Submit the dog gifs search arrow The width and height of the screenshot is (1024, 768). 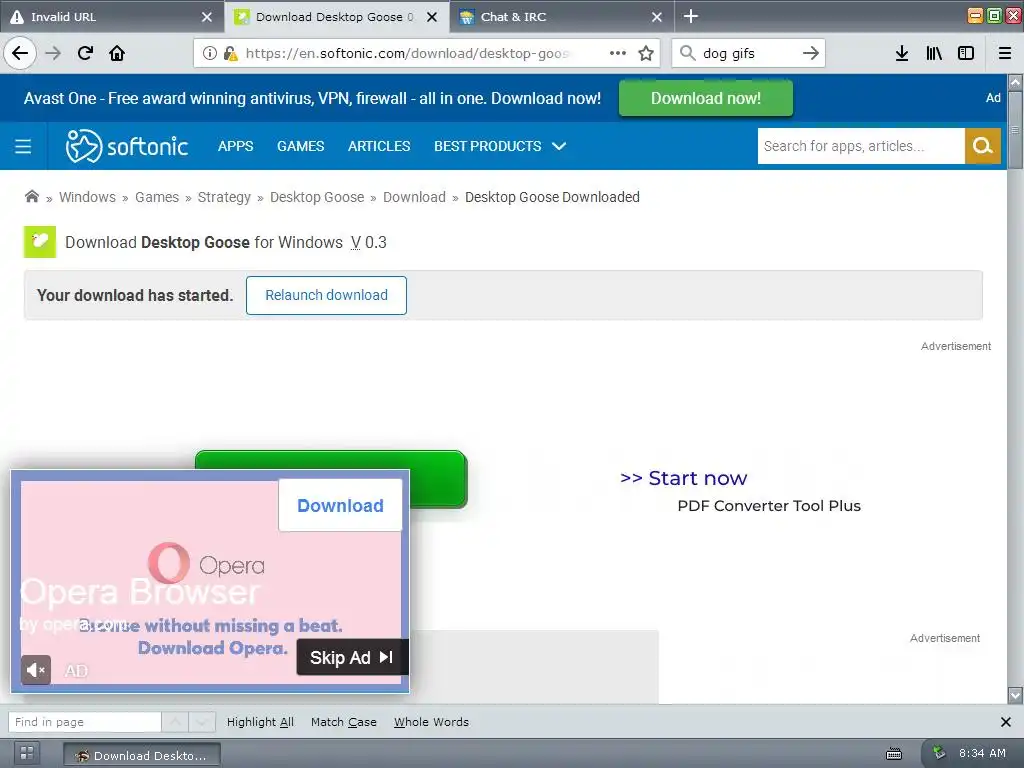810,53
